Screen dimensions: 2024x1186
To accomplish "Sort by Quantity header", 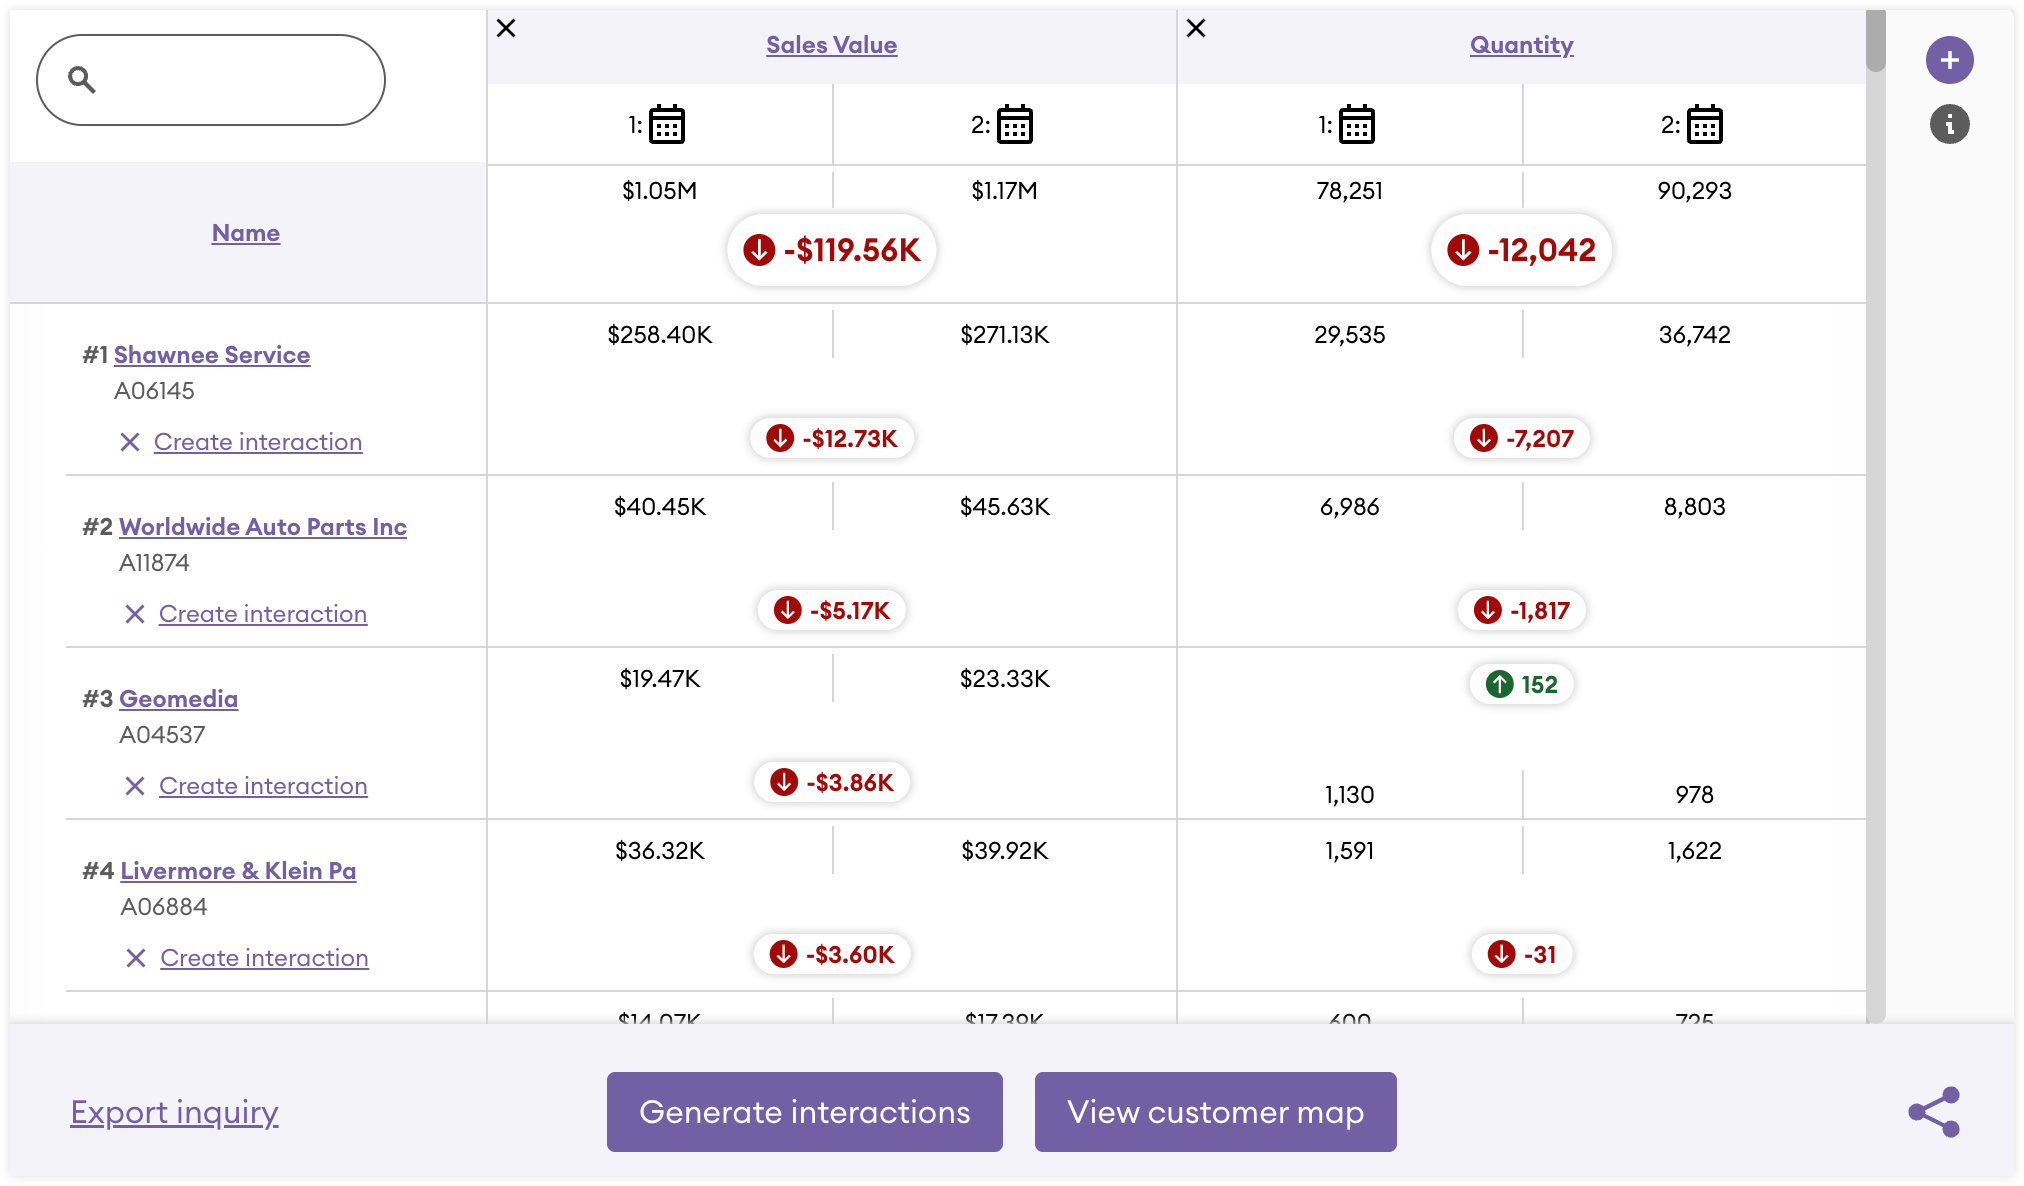I will click(1521, 45).
